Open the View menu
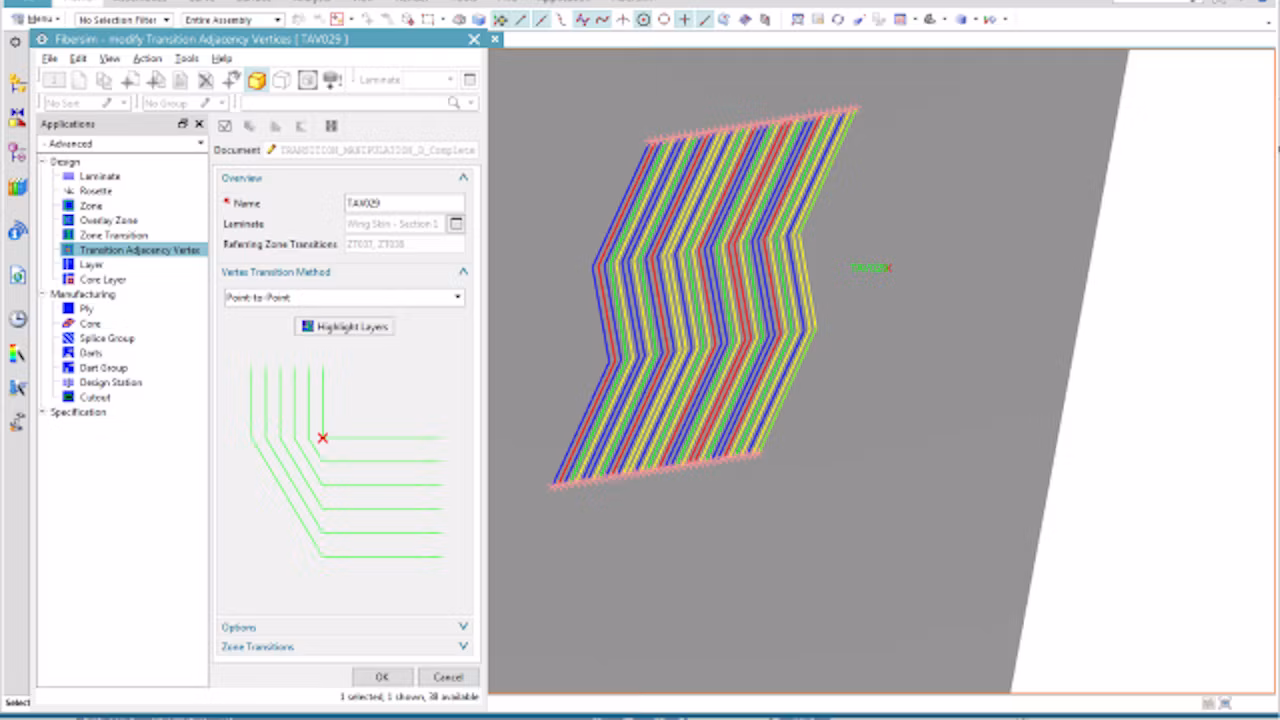1280x720 pixels. (x=109, y=59)
